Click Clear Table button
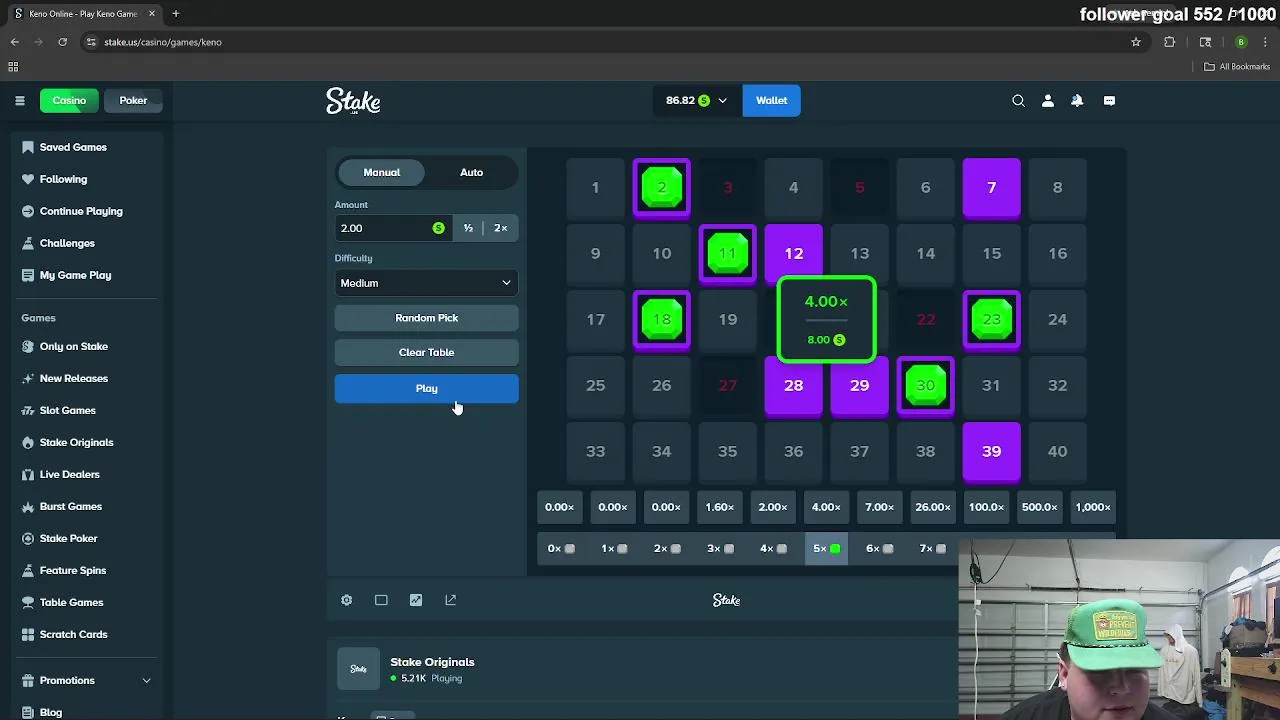Image resolution: width=1280 pixels, height=720 pixels. pyautogui.click(x=426, y=352)
